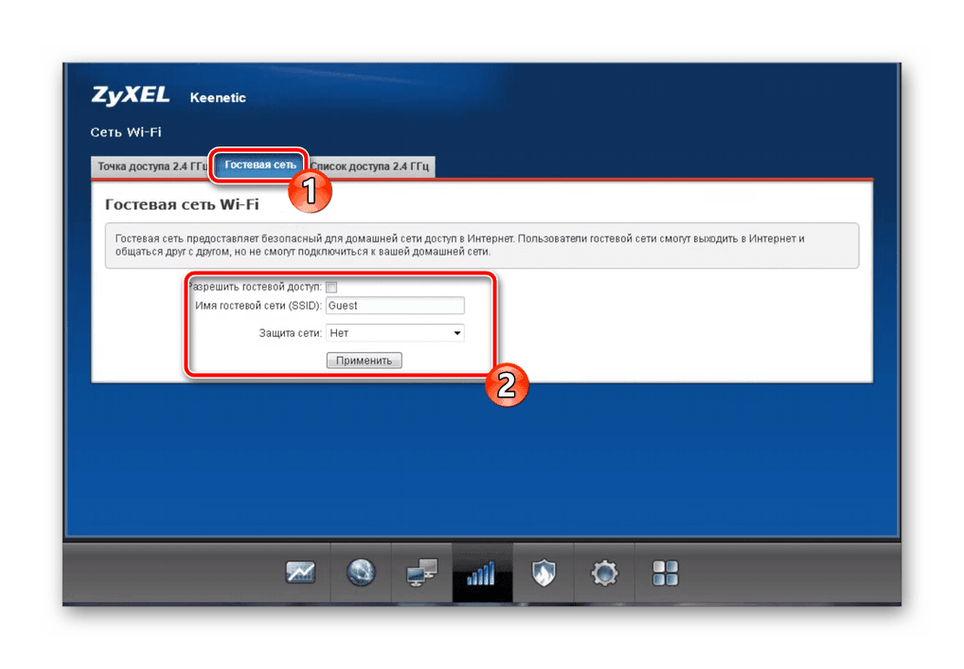Focus the guest SSID field containing Guest
This screenshot has width=964, height=669.
[x=395, y=306]
